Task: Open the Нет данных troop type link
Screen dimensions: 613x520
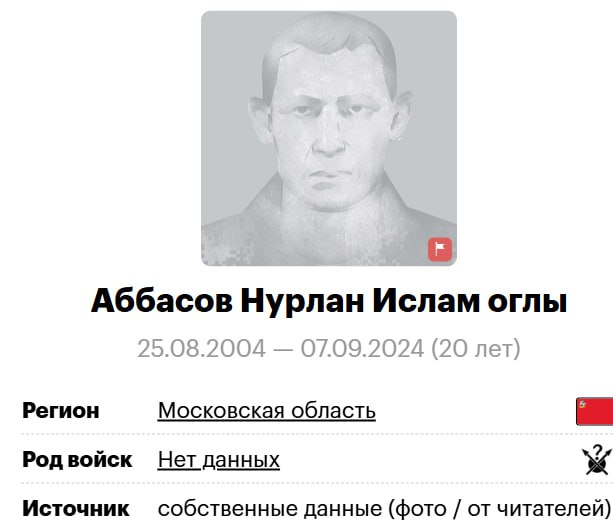Action: (219, 459)
